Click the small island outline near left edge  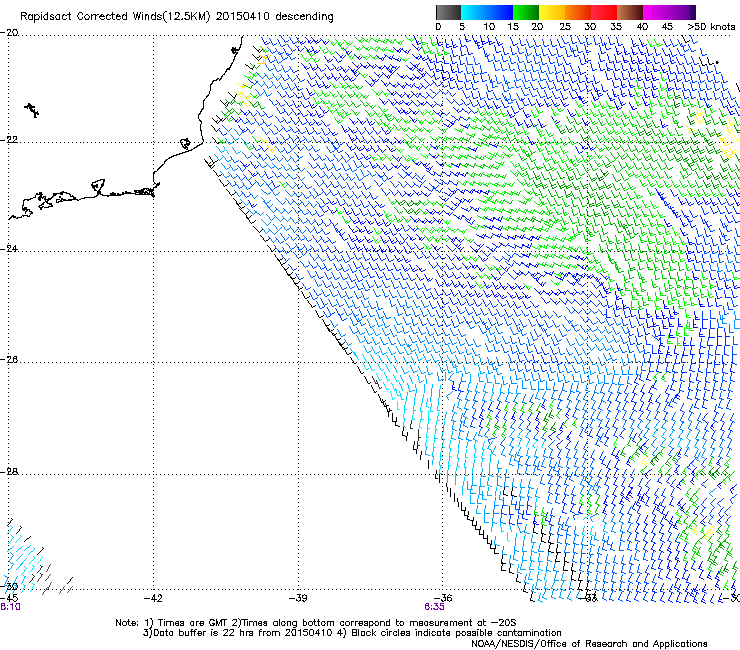[x=32, y=110]
